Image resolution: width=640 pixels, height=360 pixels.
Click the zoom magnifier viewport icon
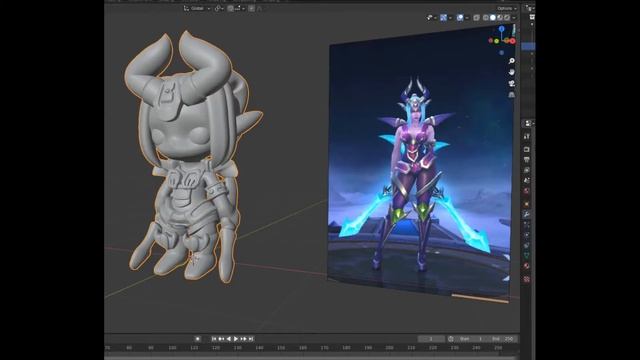point(511,61)
